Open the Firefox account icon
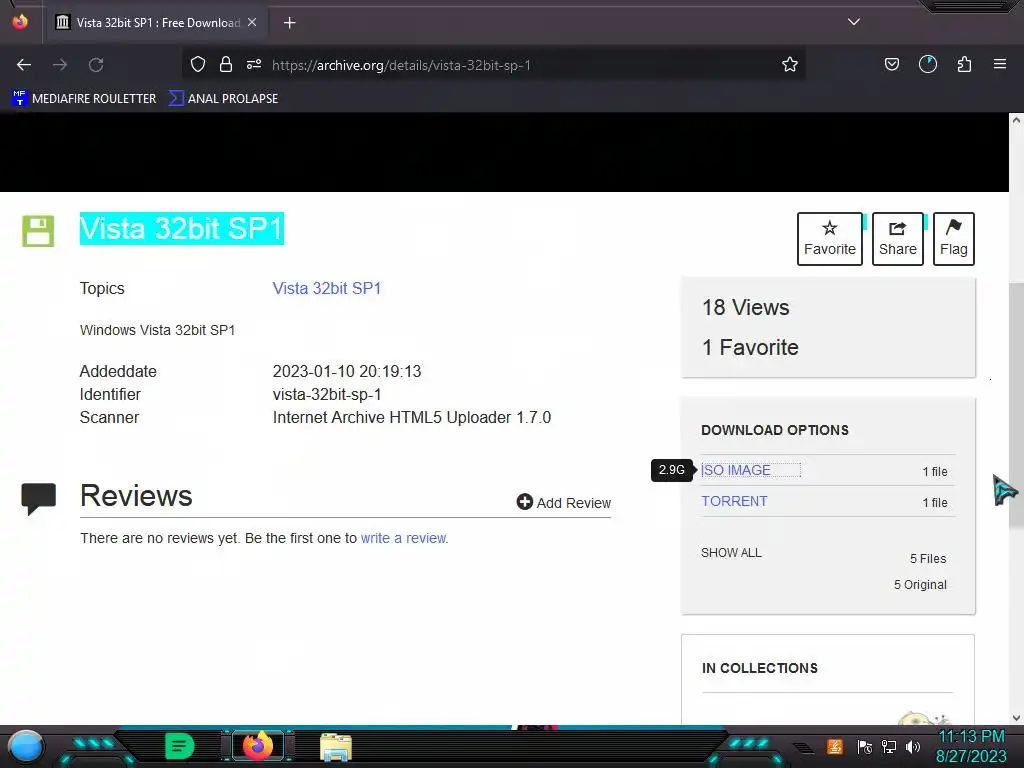This screenshot has width=1024, height=768. pyautogui.click(x=927, y=64)
